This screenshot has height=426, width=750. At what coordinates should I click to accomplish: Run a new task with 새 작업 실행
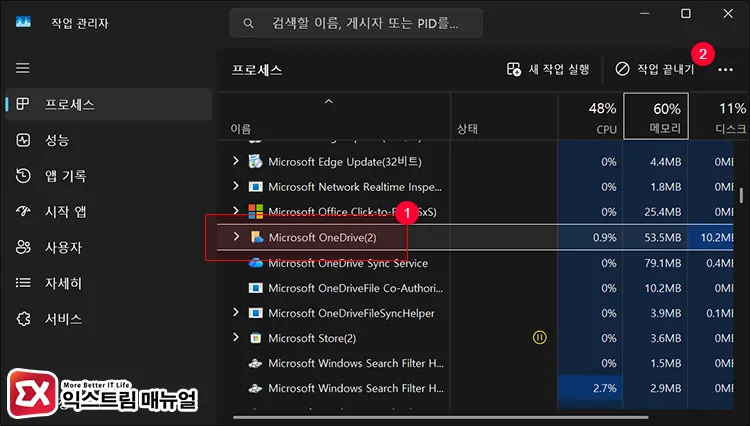pyautogui.click(x=548, y=69)
